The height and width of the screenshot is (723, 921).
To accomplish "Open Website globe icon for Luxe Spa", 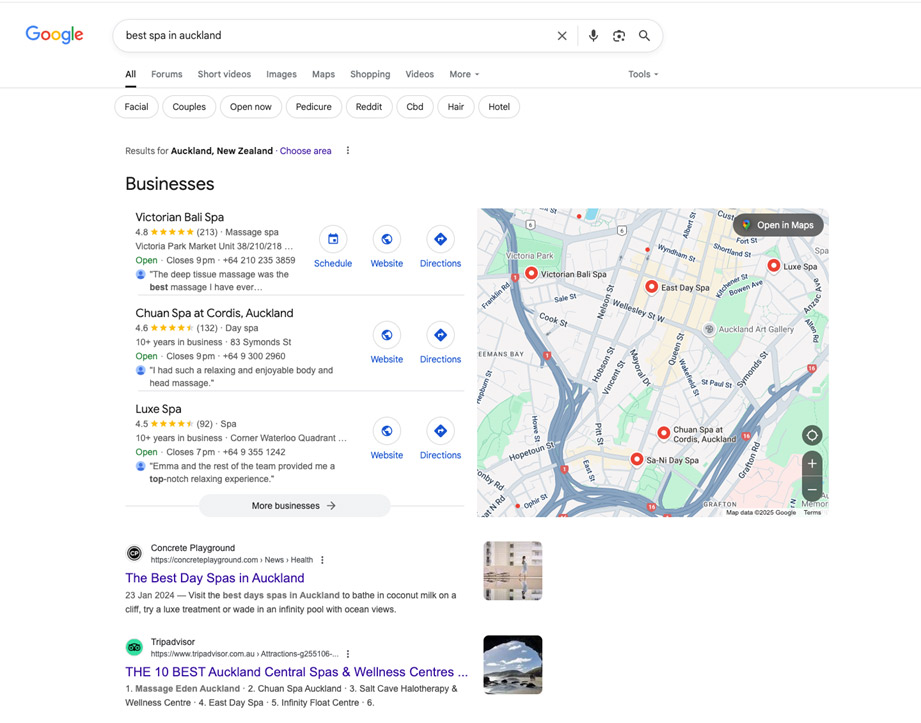I will coord(386,431).
